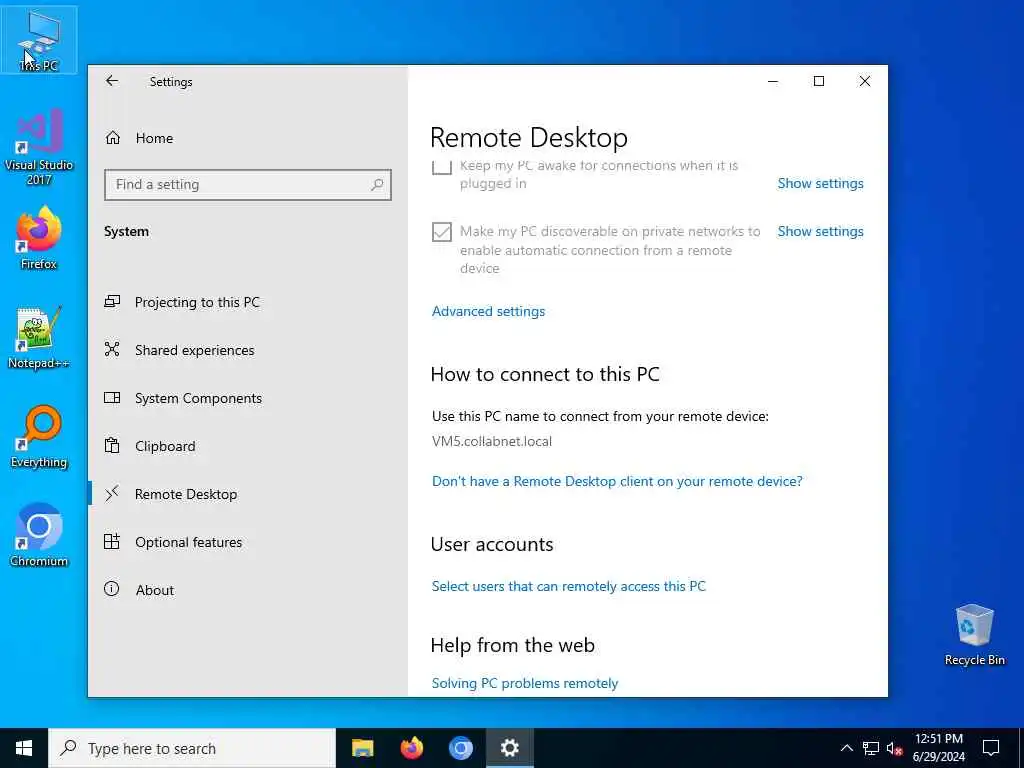The image size is (1024, 768).
Task: Click the network tray icon
Action: click(x=871, y=748)
